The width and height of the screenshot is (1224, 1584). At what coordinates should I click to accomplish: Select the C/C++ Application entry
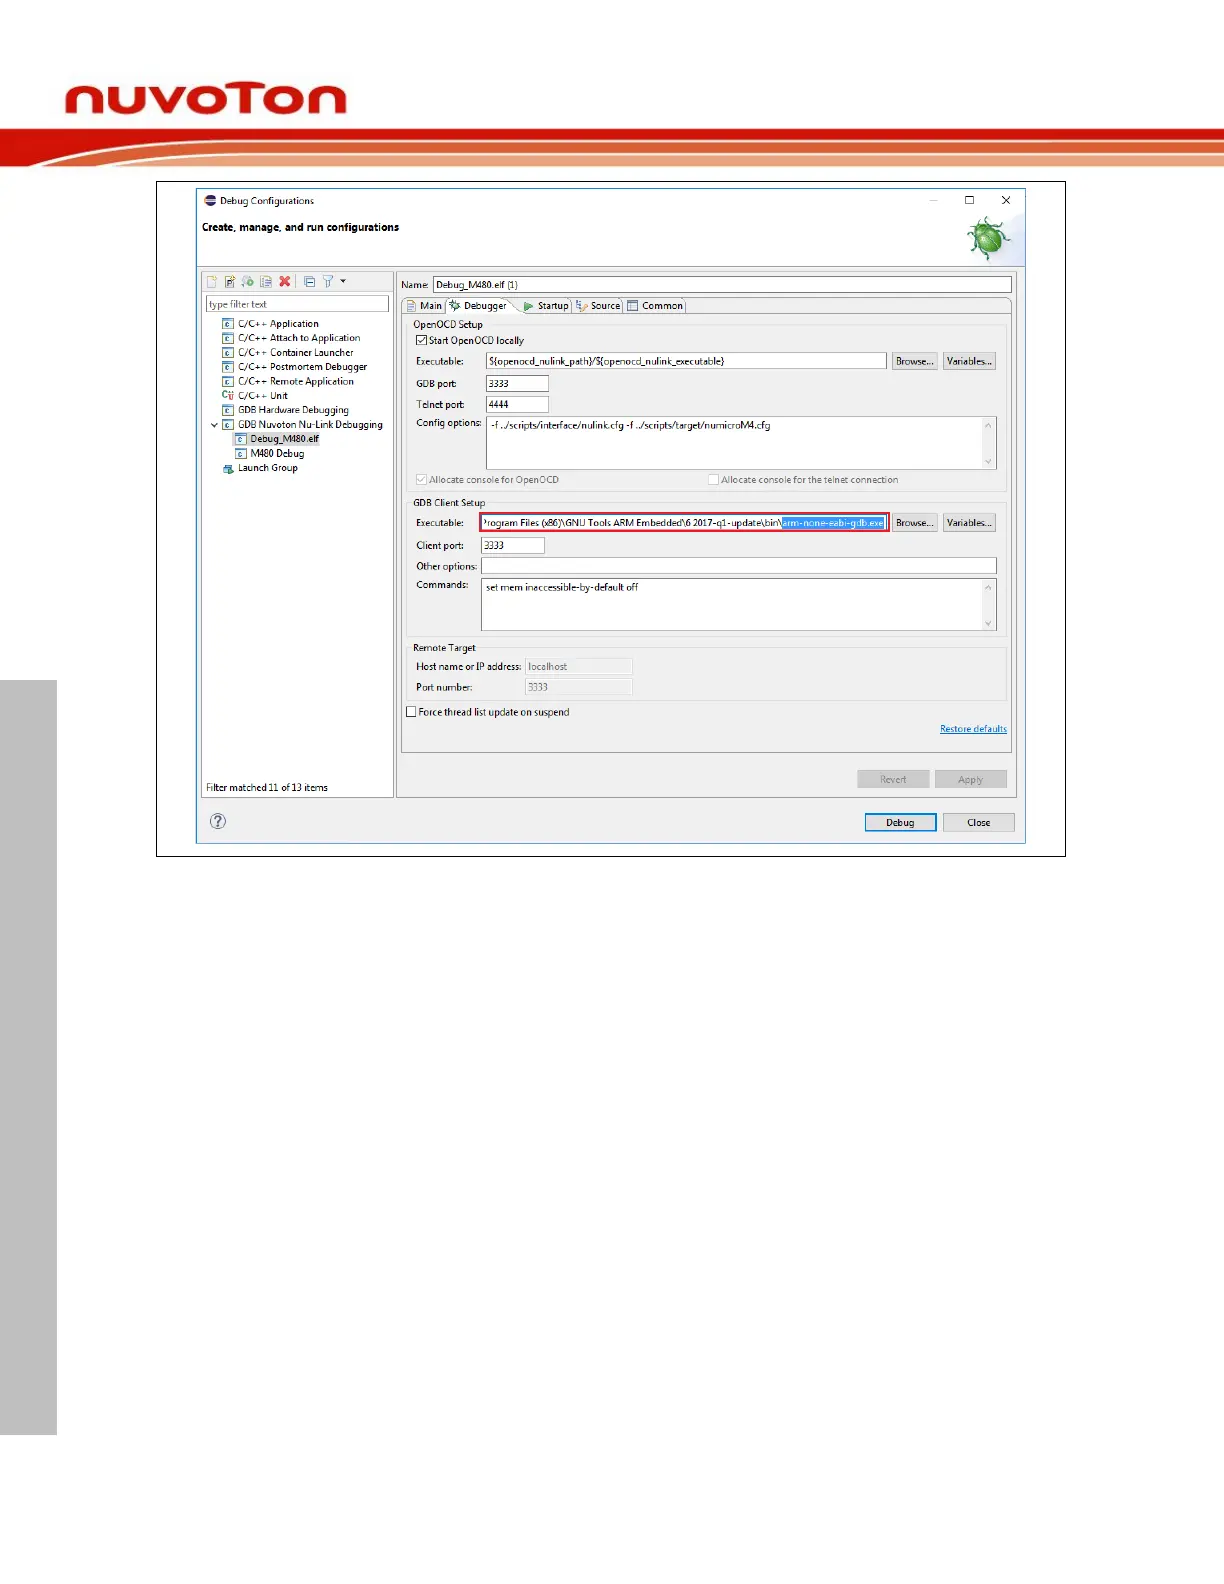tap(278, 324)
